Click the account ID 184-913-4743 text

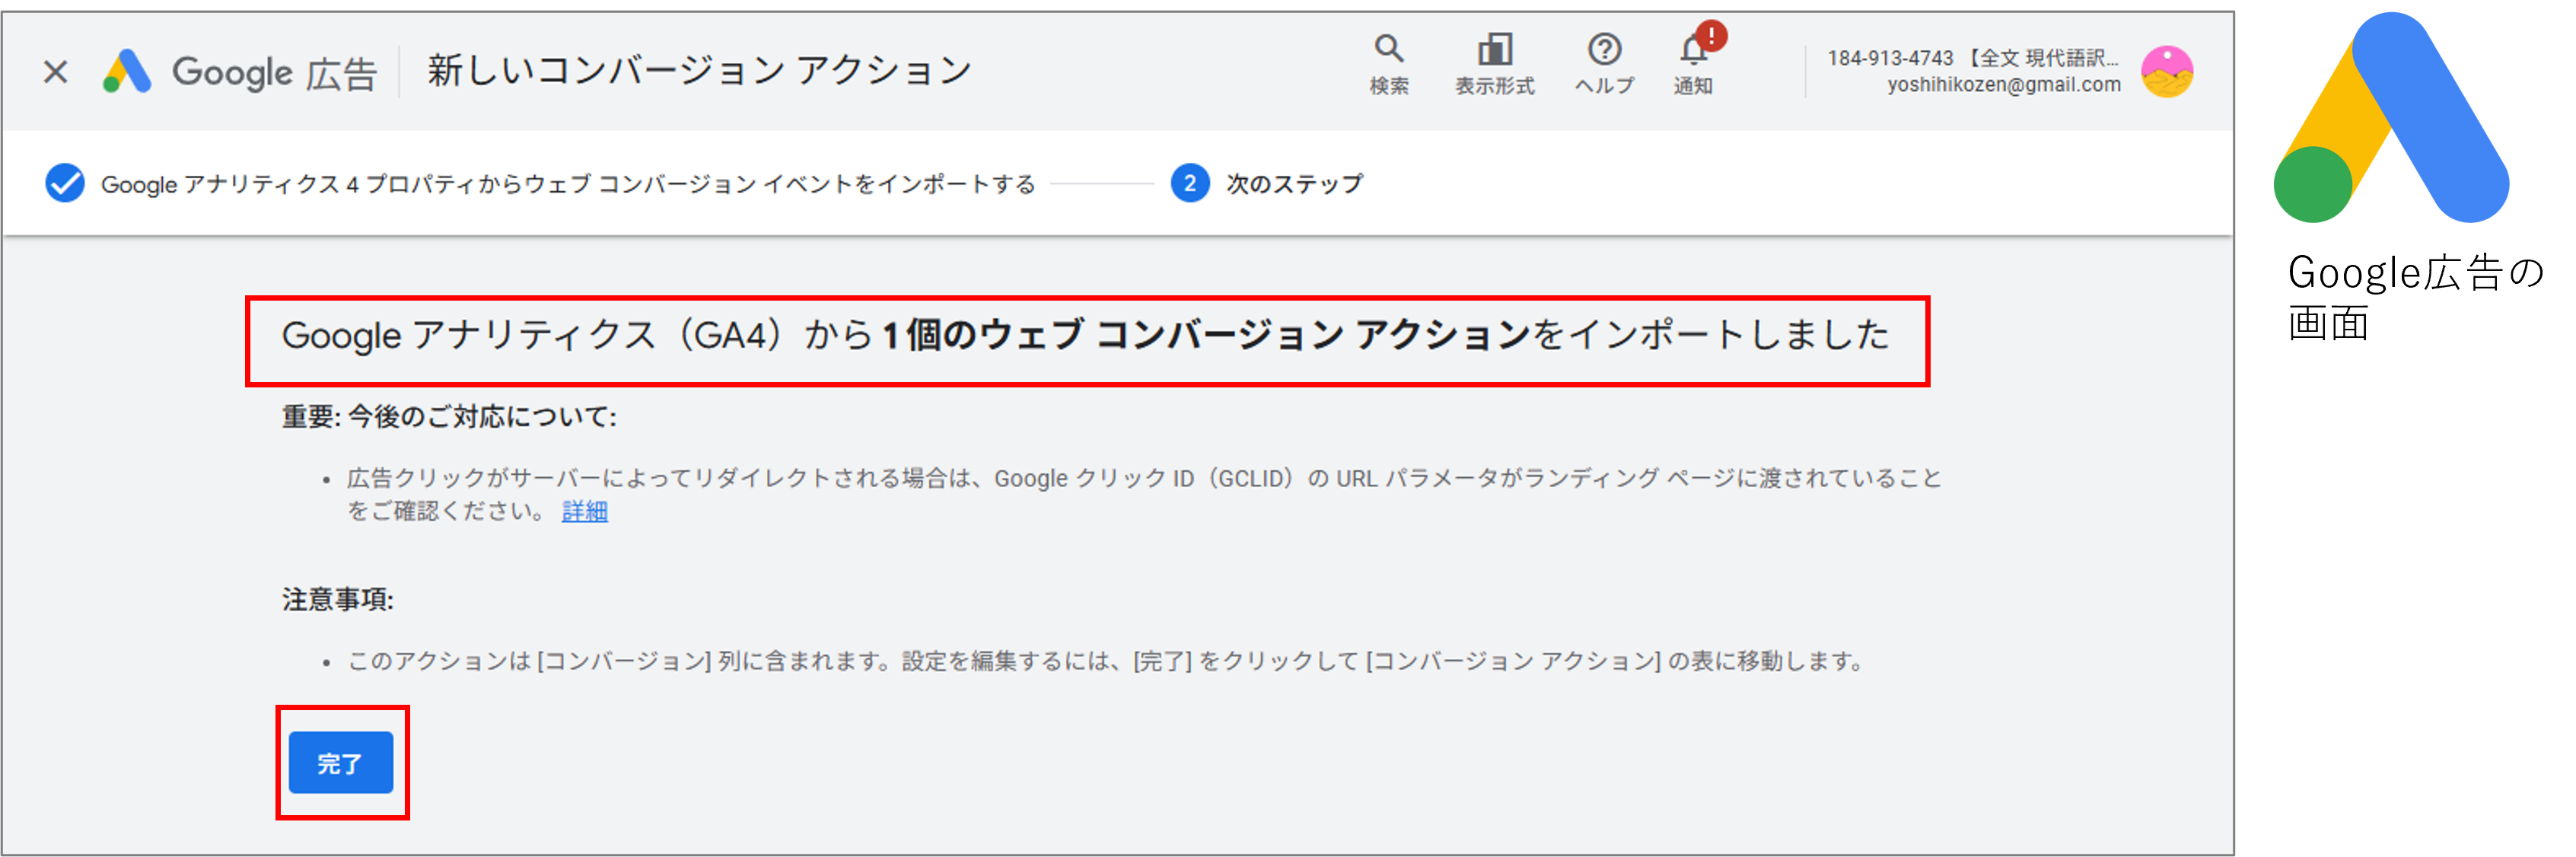tap(1890, 58)
